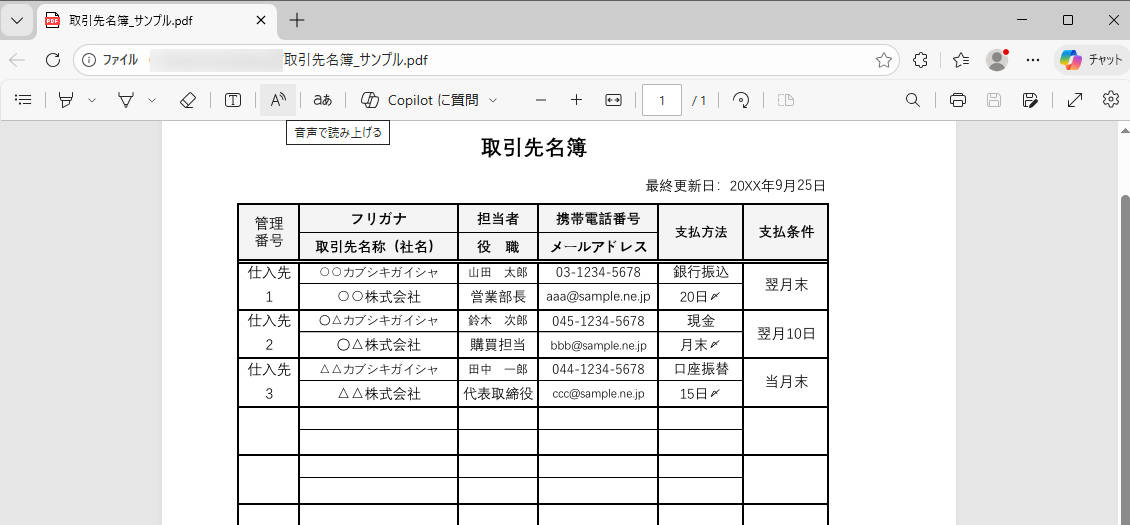
Task: Click the 口座振替 cell
Action: pyautogui.click(x=700, y=369)
